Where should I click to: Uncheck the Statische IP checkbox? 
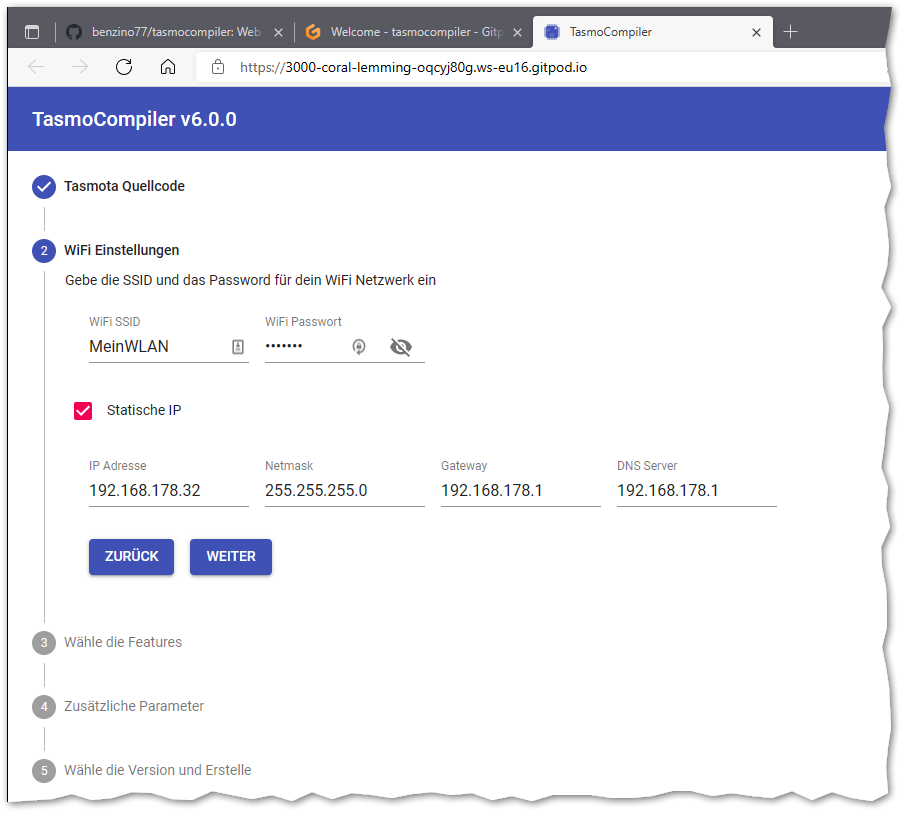click(83, 411)
